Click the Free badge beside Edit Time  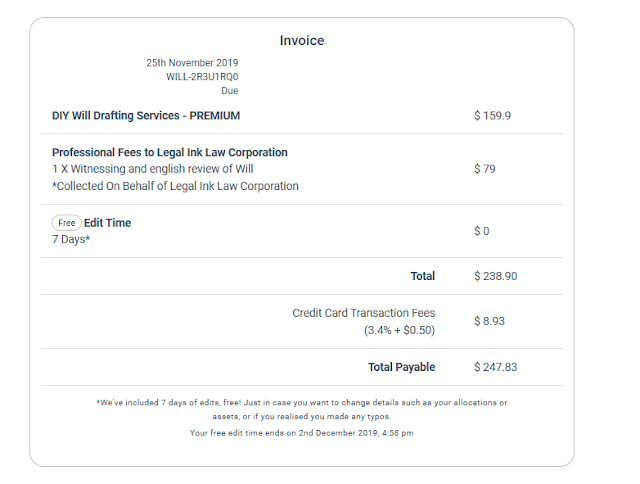pyautogui.click(x=67, y=223)
